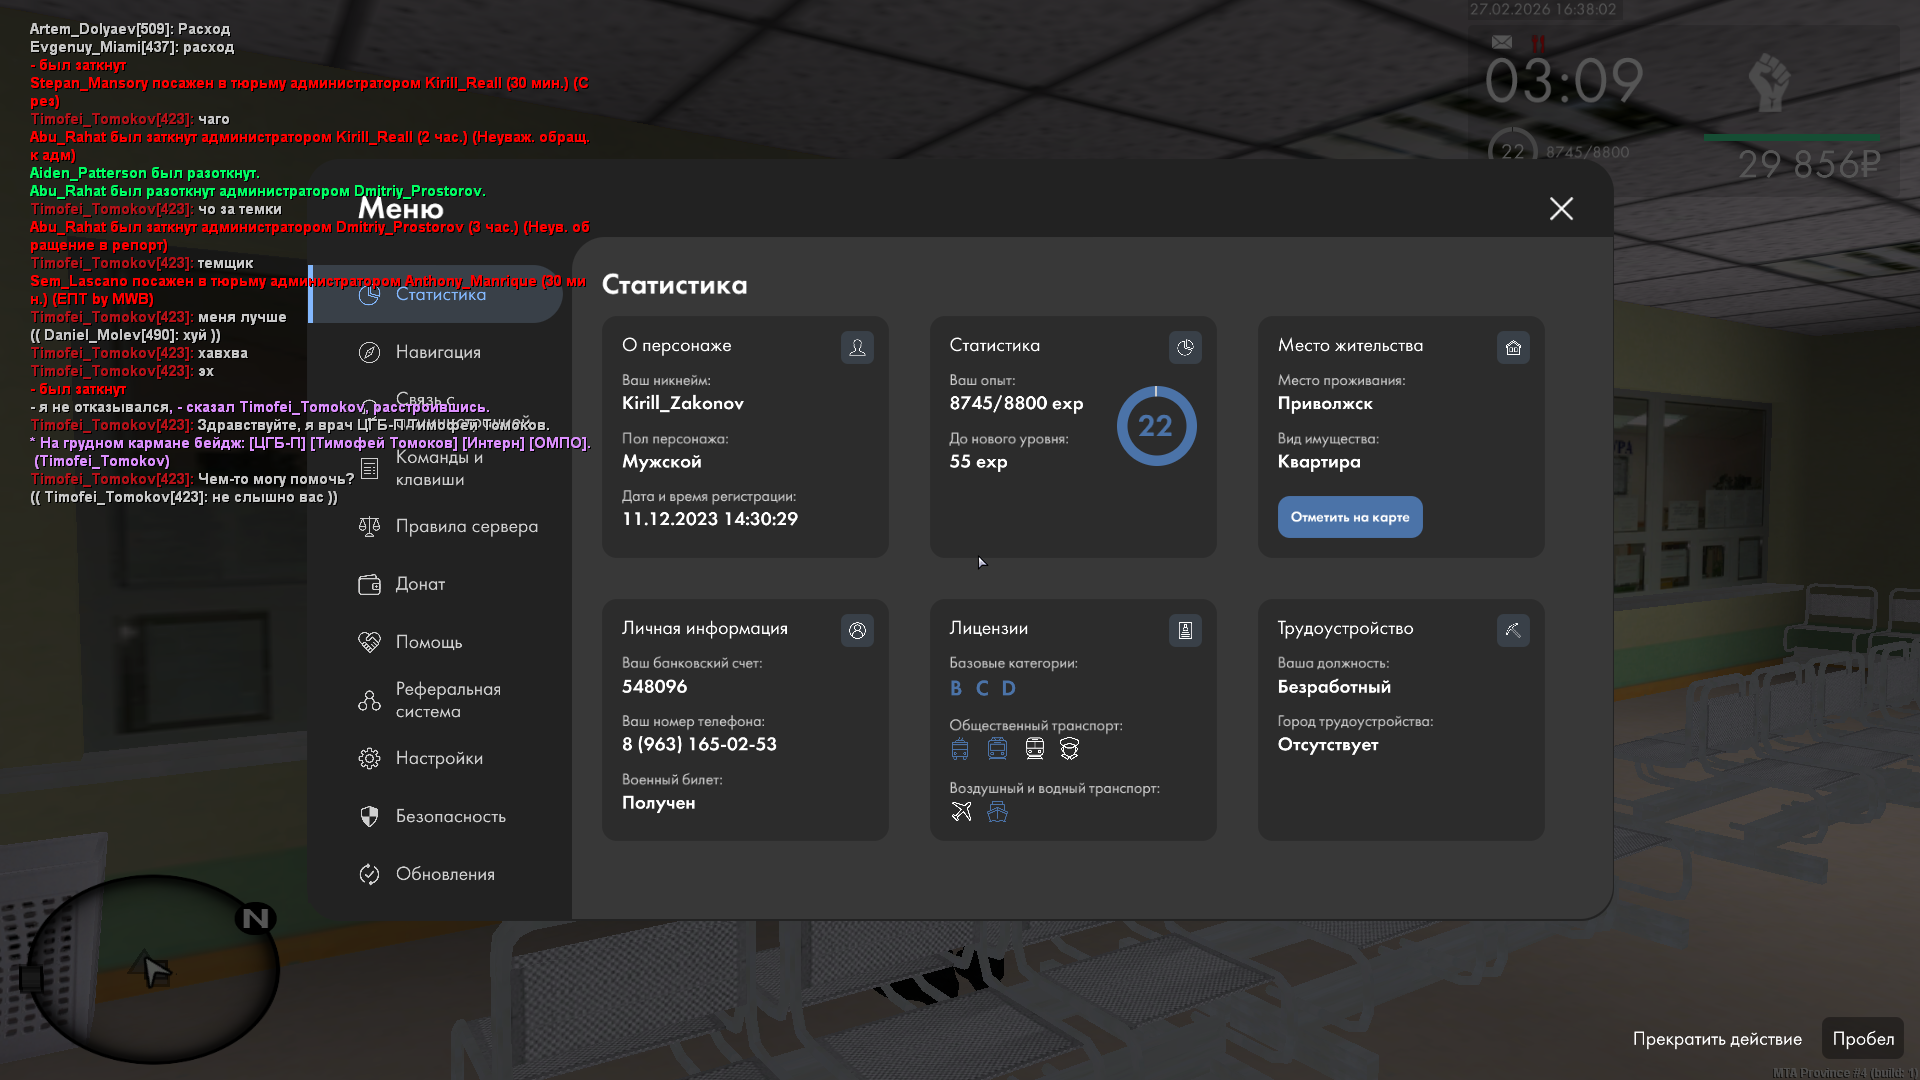This screenshot has height=1080, width=1920.
Task: Click the user icon in Личная информация card
Action: pos(857,630)
